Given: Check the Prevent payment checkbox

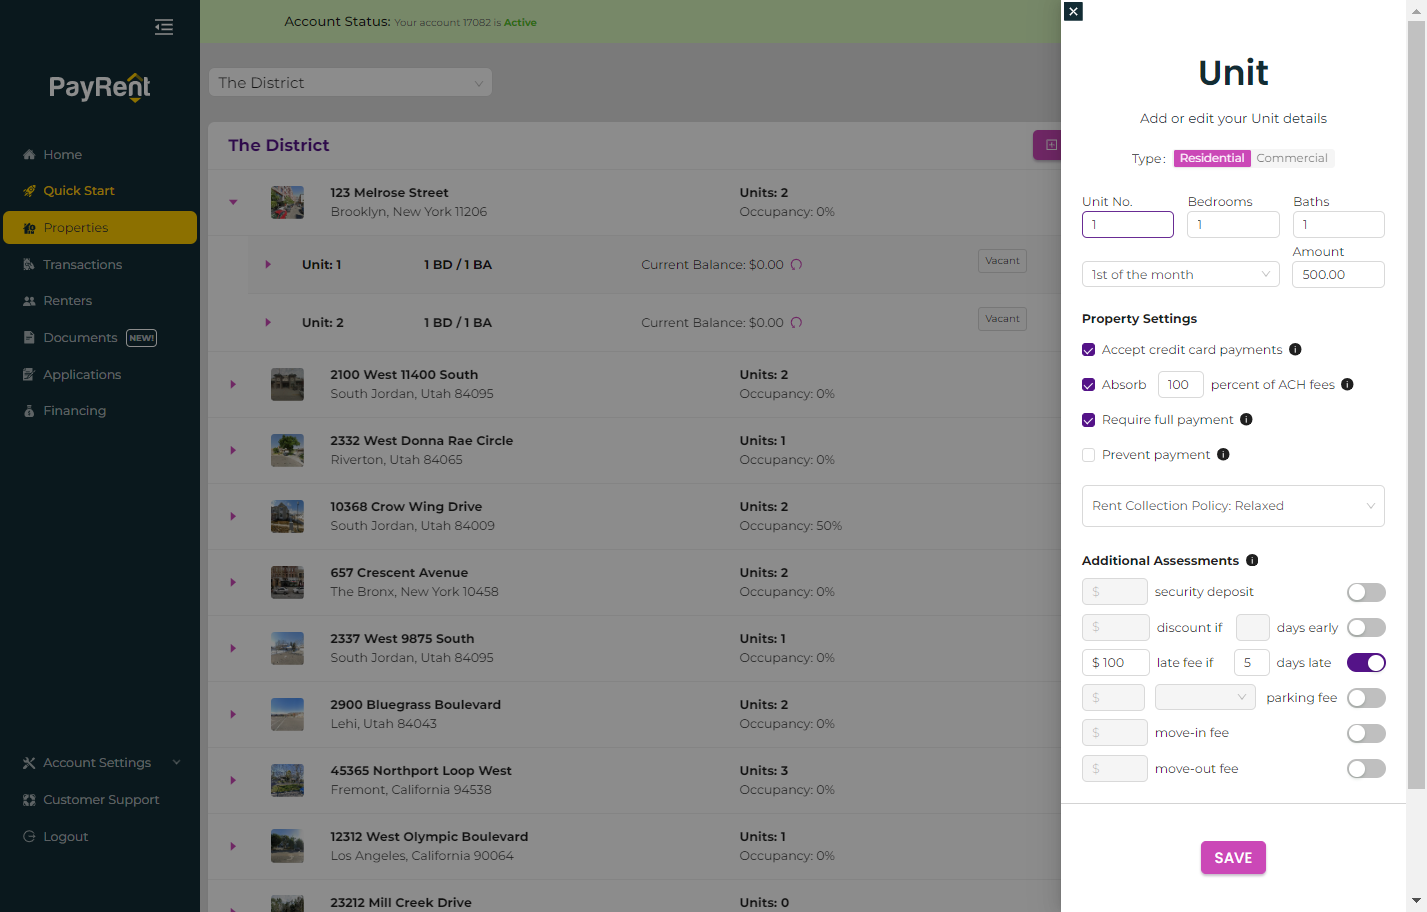Looking at the screenshot, I should click(x=1088, y=455).
